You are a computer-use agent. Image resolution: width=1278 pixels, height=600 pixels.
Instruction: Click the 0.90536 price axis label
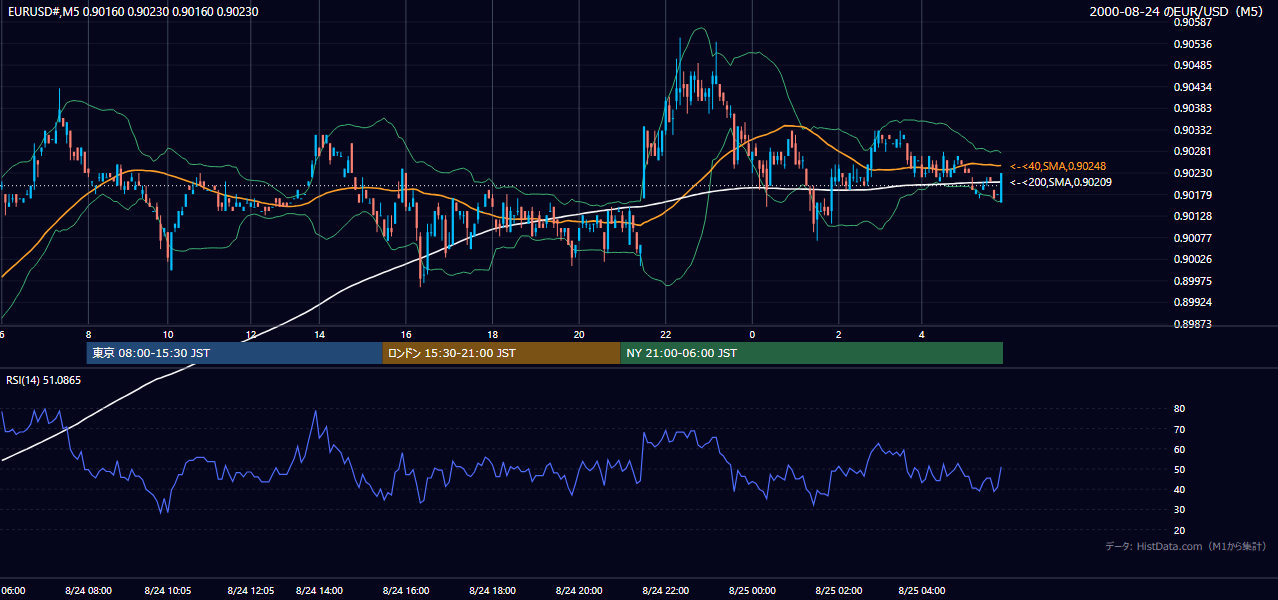coord(1193,44)
